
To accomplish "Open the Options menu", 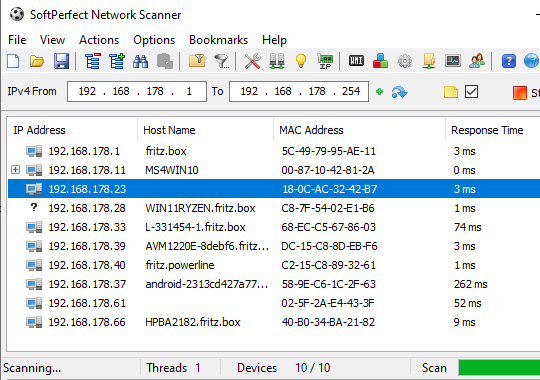I will tap(154, 40).
